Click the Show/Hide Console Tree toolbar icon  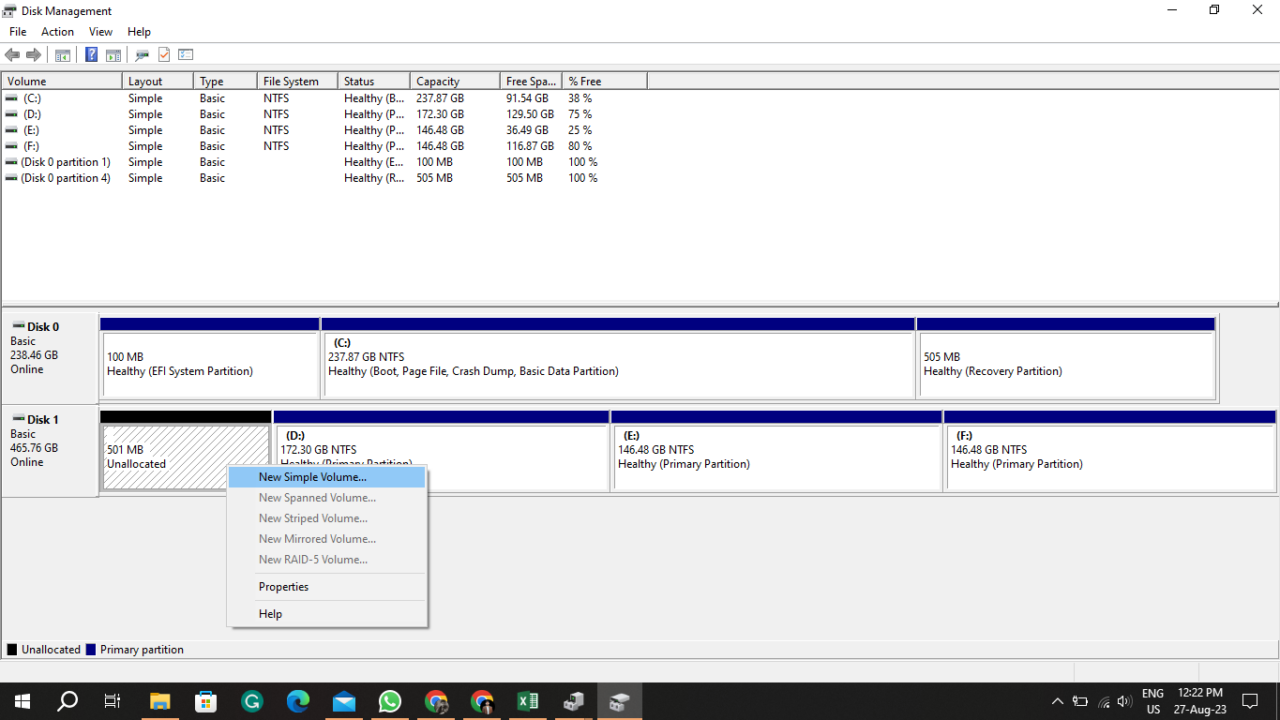[x=62, y=54]
